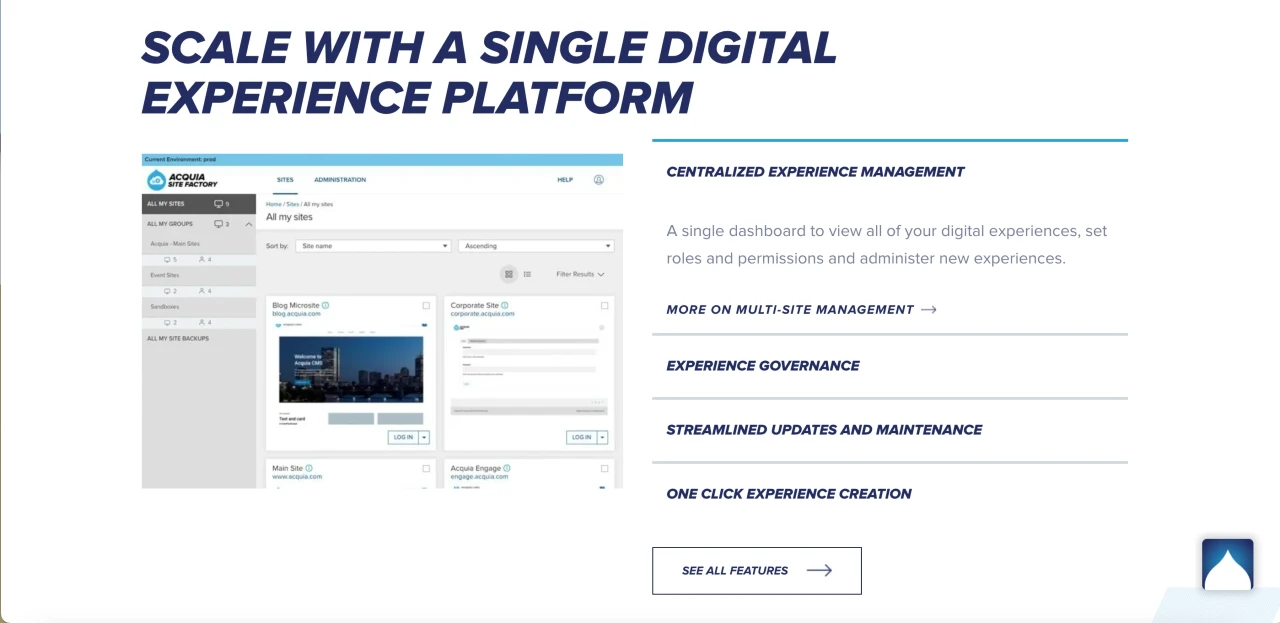Viewport: 1280px width, 623px height.
Task: Expand One Click Experience Creation section
Action: coord(890,494)
